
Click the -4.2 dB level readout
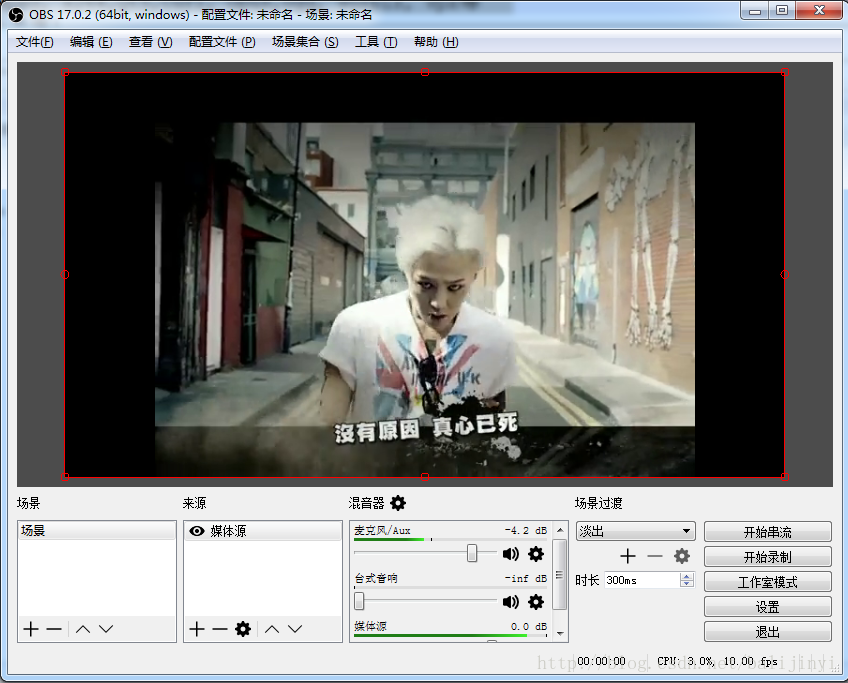pyautogui.click(x=526, y=531)
